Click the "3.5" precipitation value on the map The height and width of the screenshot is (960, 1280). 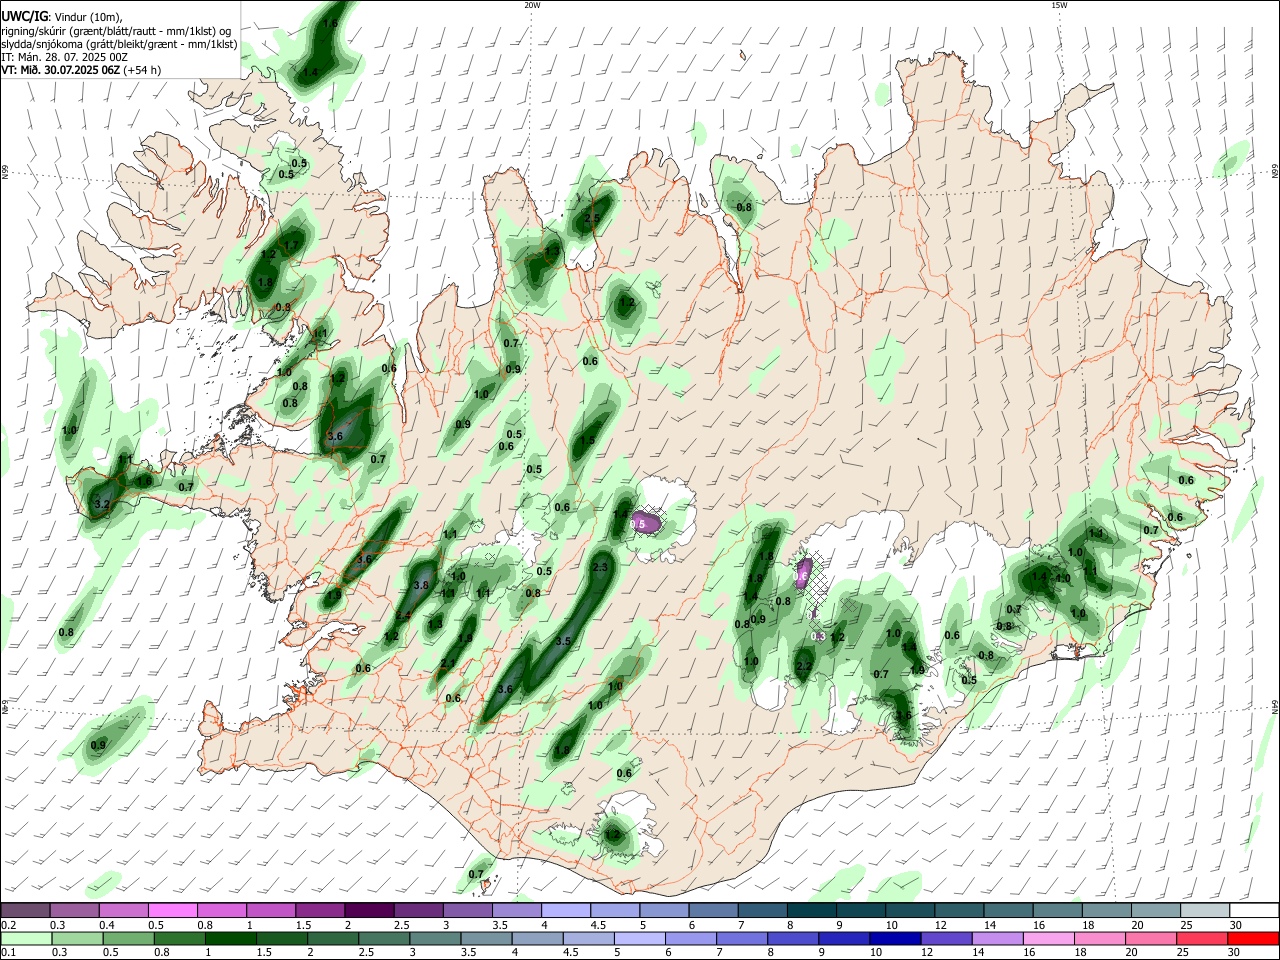click(x=563, y=641)
